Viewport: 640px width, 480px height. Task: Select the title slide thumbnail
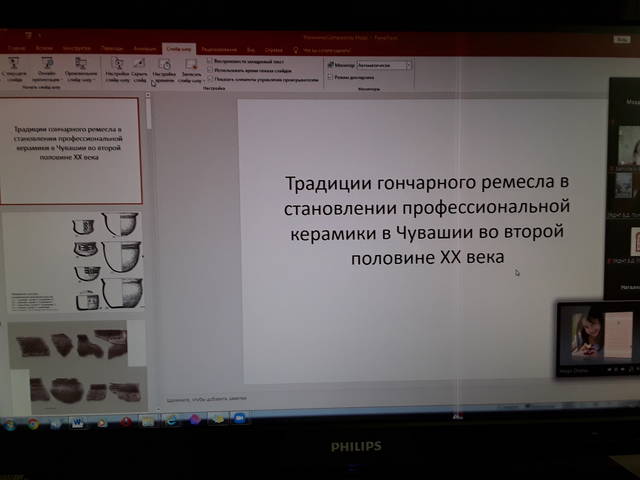[x=70, y=151]
